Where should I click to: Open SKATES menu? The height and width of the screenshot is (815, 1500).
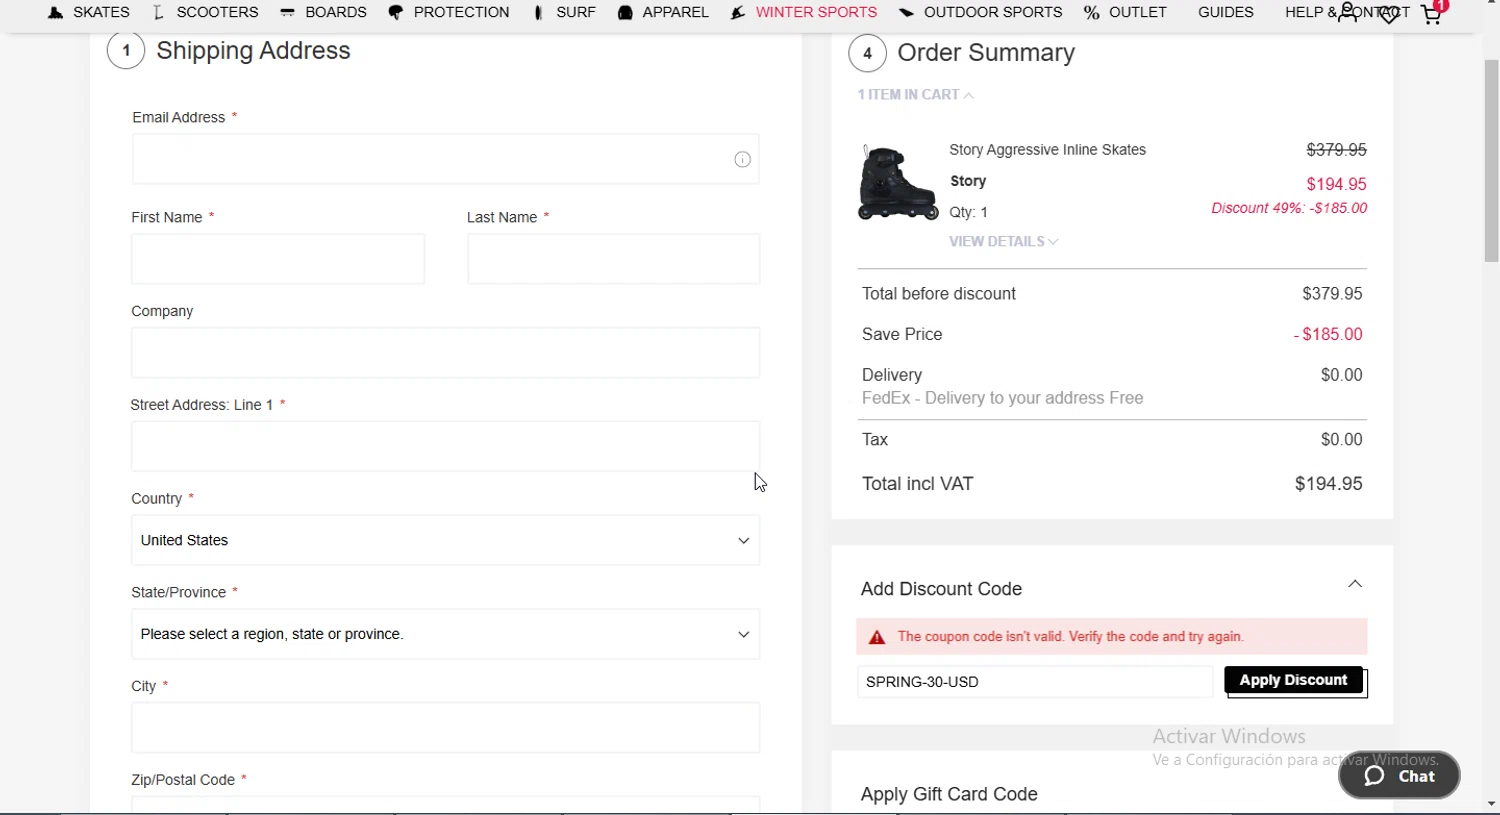(x=101, y=12)
